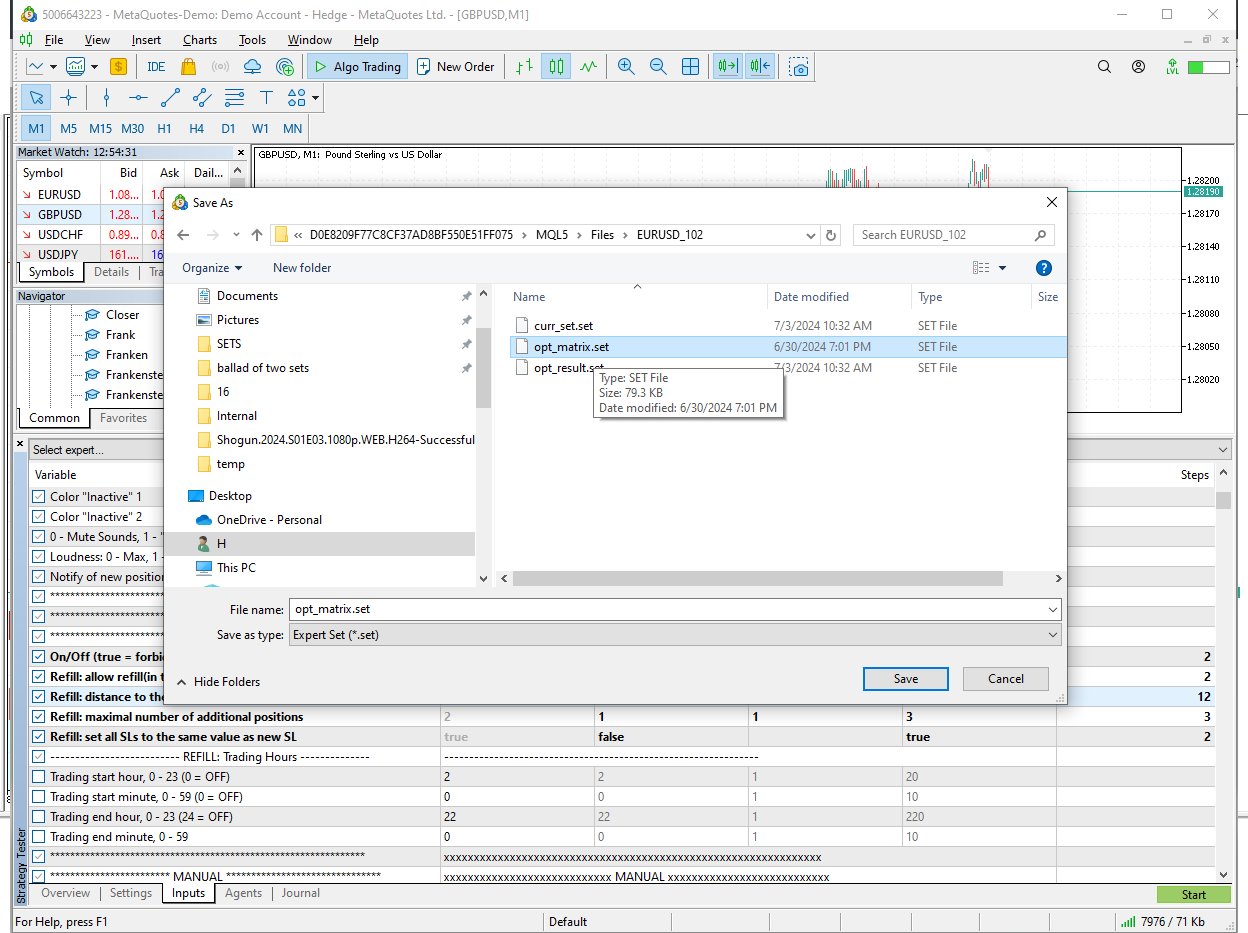Toggle Trading end minute checkbox
This screenshot has height=933, width=1248.
[x=39, y=837]
